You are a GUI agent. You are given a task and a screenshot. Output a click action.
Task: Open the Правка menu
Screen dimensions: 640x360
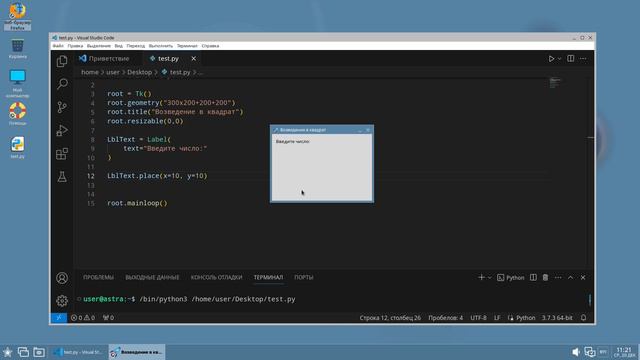[x=75, y=46]
